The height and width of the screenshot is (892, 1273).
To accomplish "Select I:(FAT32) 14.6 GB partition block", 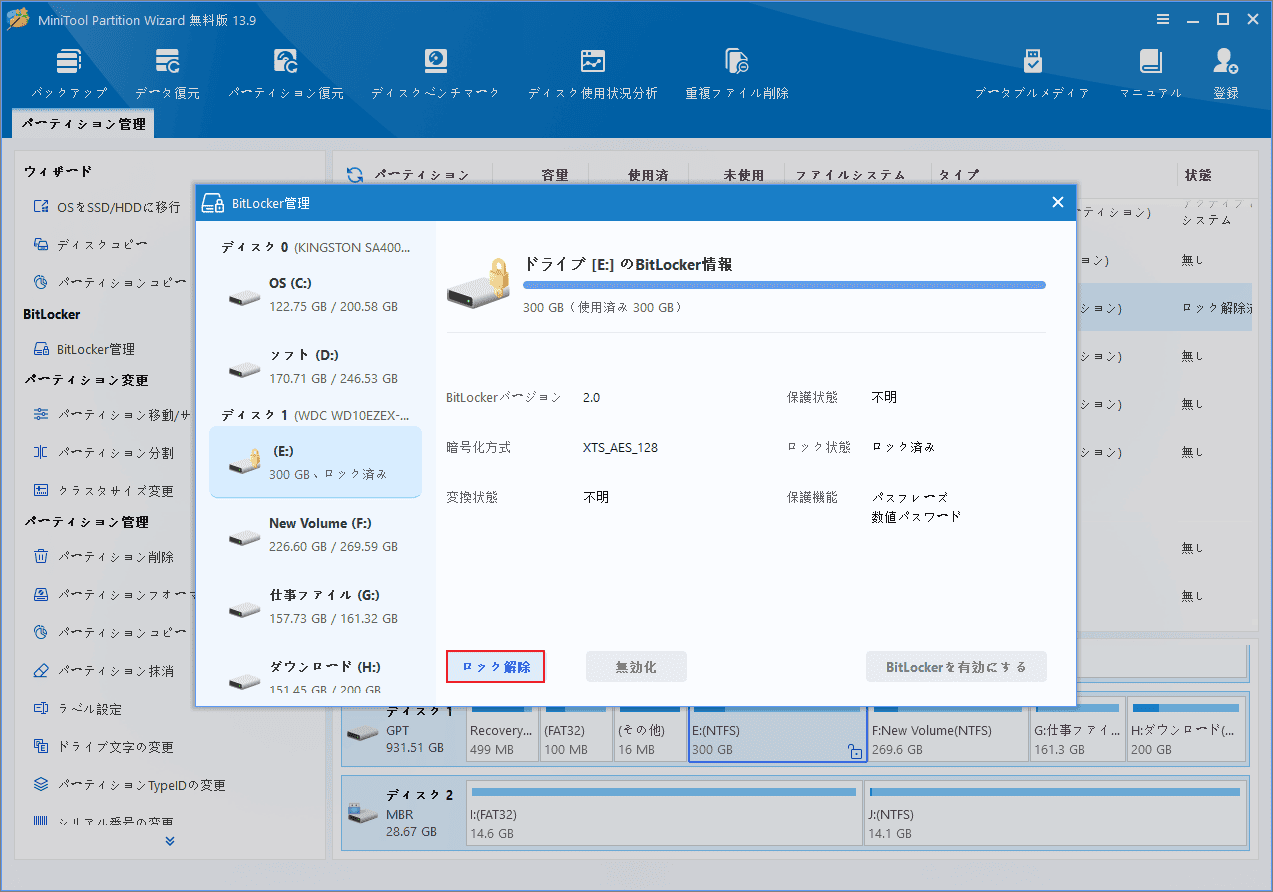I will tap(663, 813).
